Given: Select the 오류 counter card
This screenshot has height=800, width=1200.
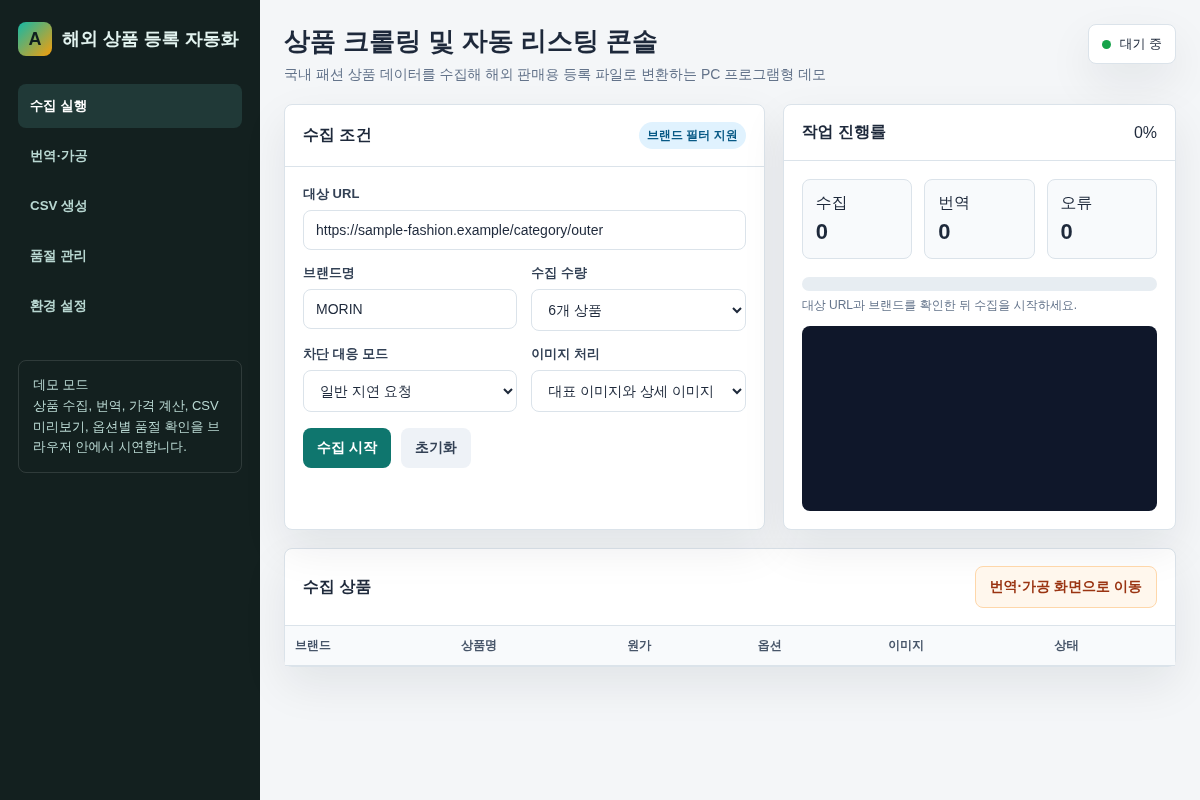Looking at the screenshot, I should tap(1102, 219).
